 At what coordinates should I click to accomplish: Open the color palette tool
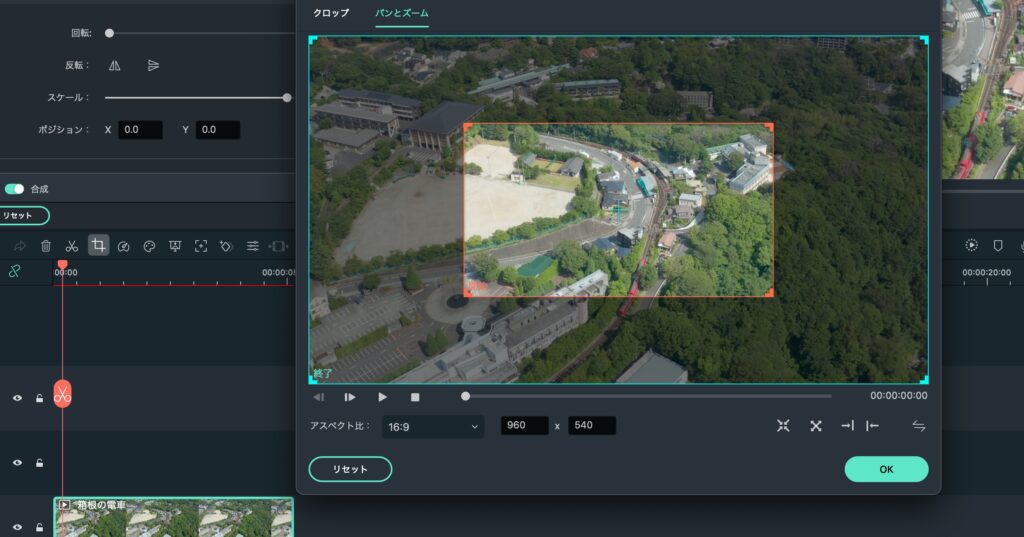(150, 246)
